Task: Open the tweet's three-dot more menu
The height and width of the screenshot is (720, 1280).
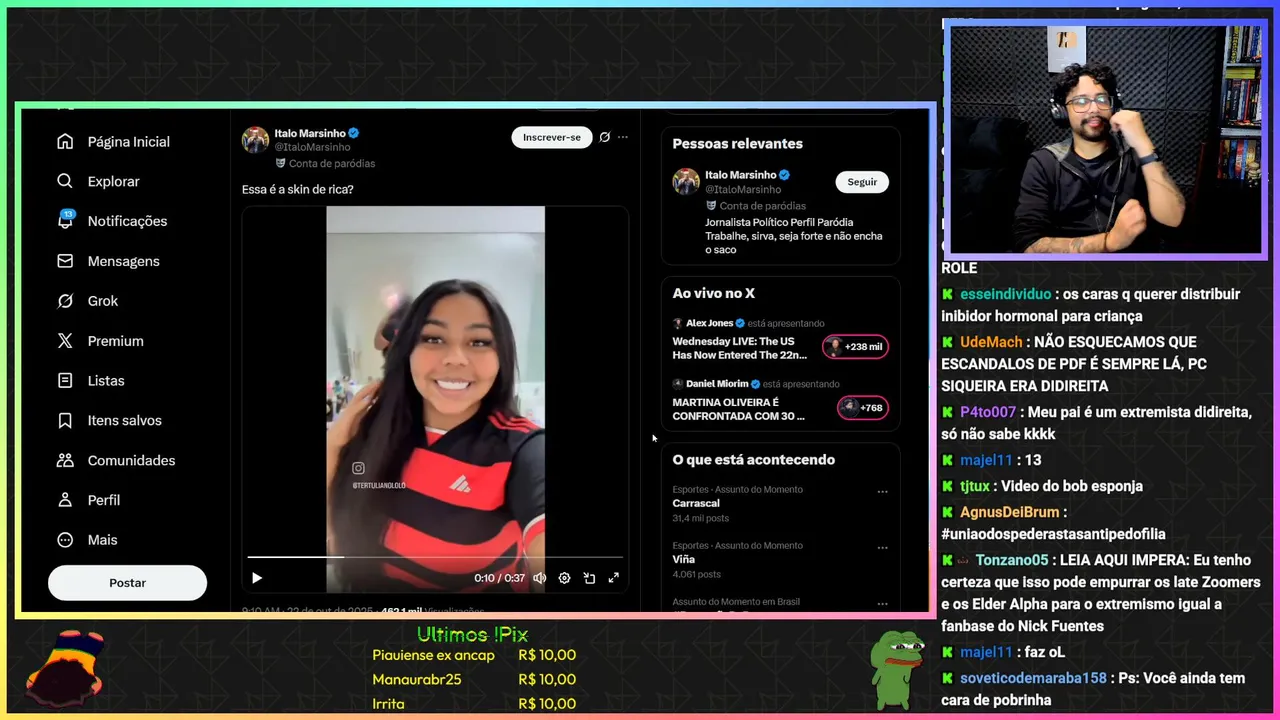Action: [623, 137]
